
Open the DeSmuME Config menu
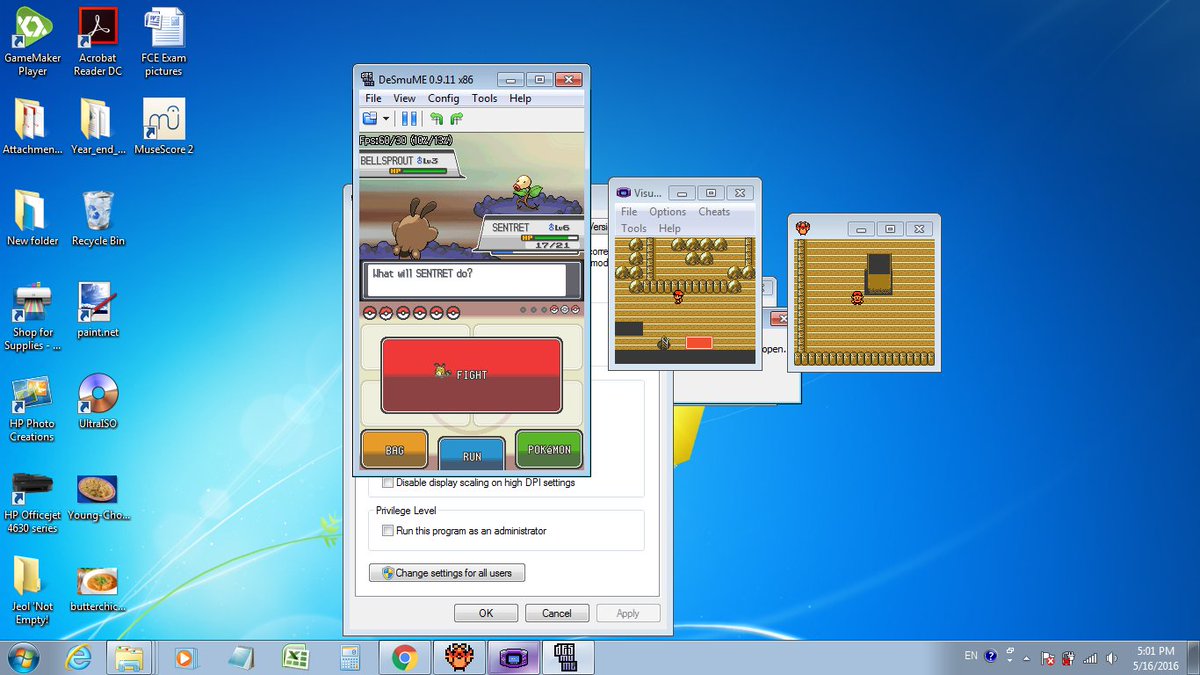(443, 98)
